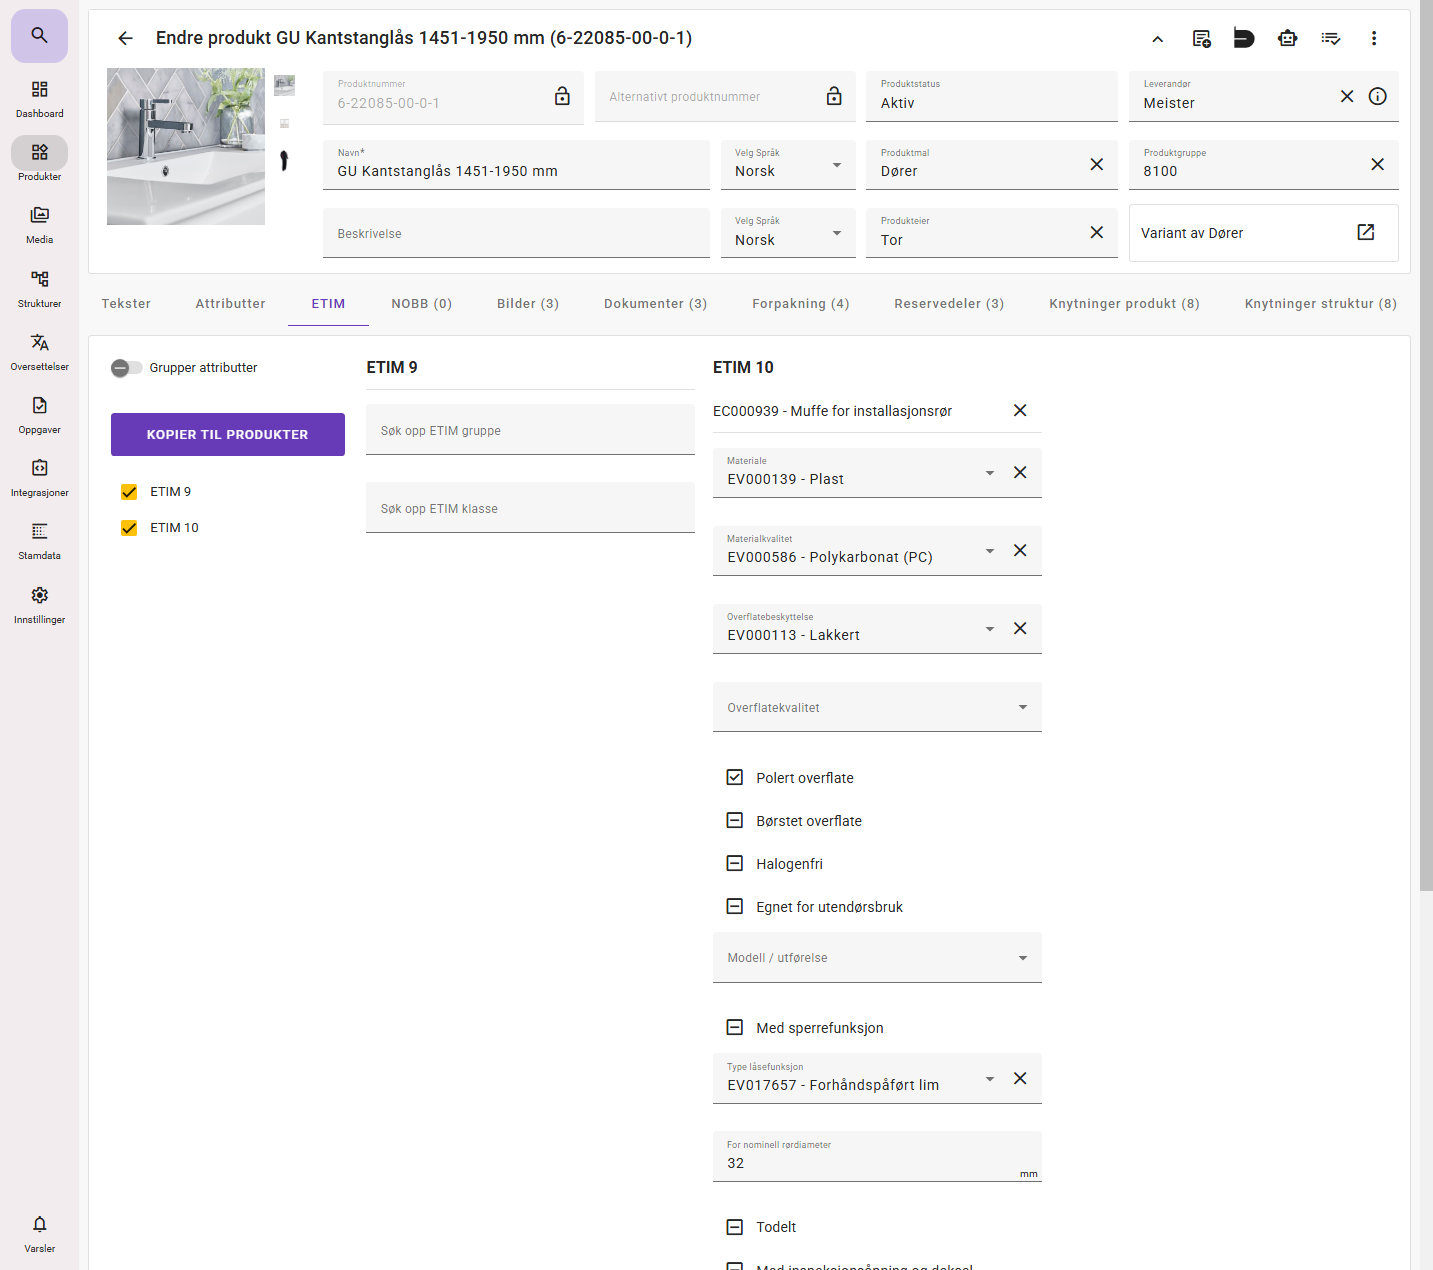Toggle the Grupper attributter switch
1433x1270 pixels.
[126, 368]
